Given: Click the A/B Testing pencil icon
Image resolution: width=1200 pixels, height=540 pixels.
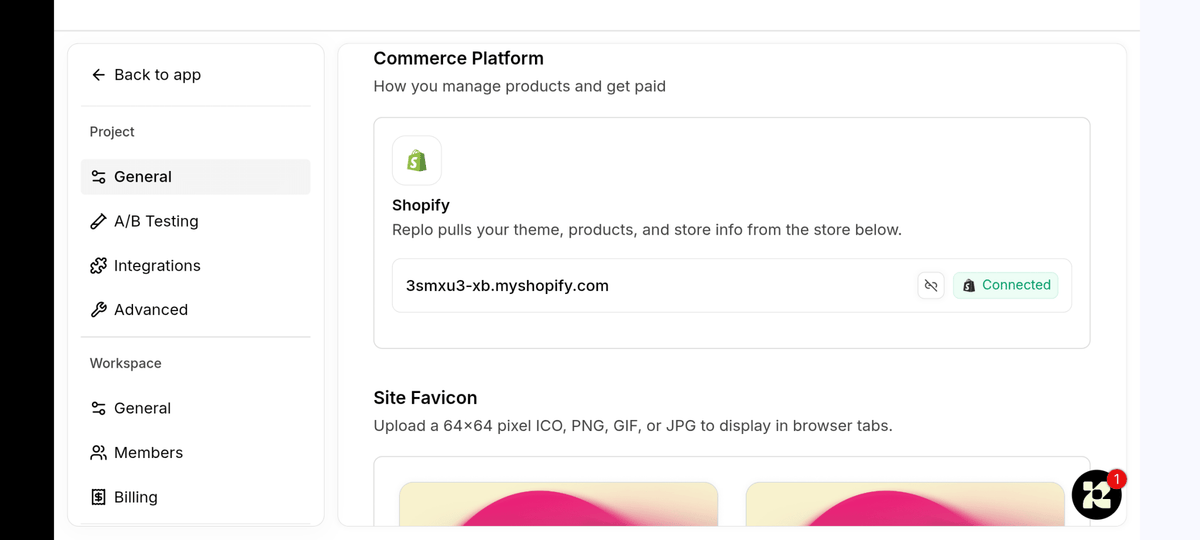Looking at the screenshot, I should pyautogui.click(x=98, y=221).
